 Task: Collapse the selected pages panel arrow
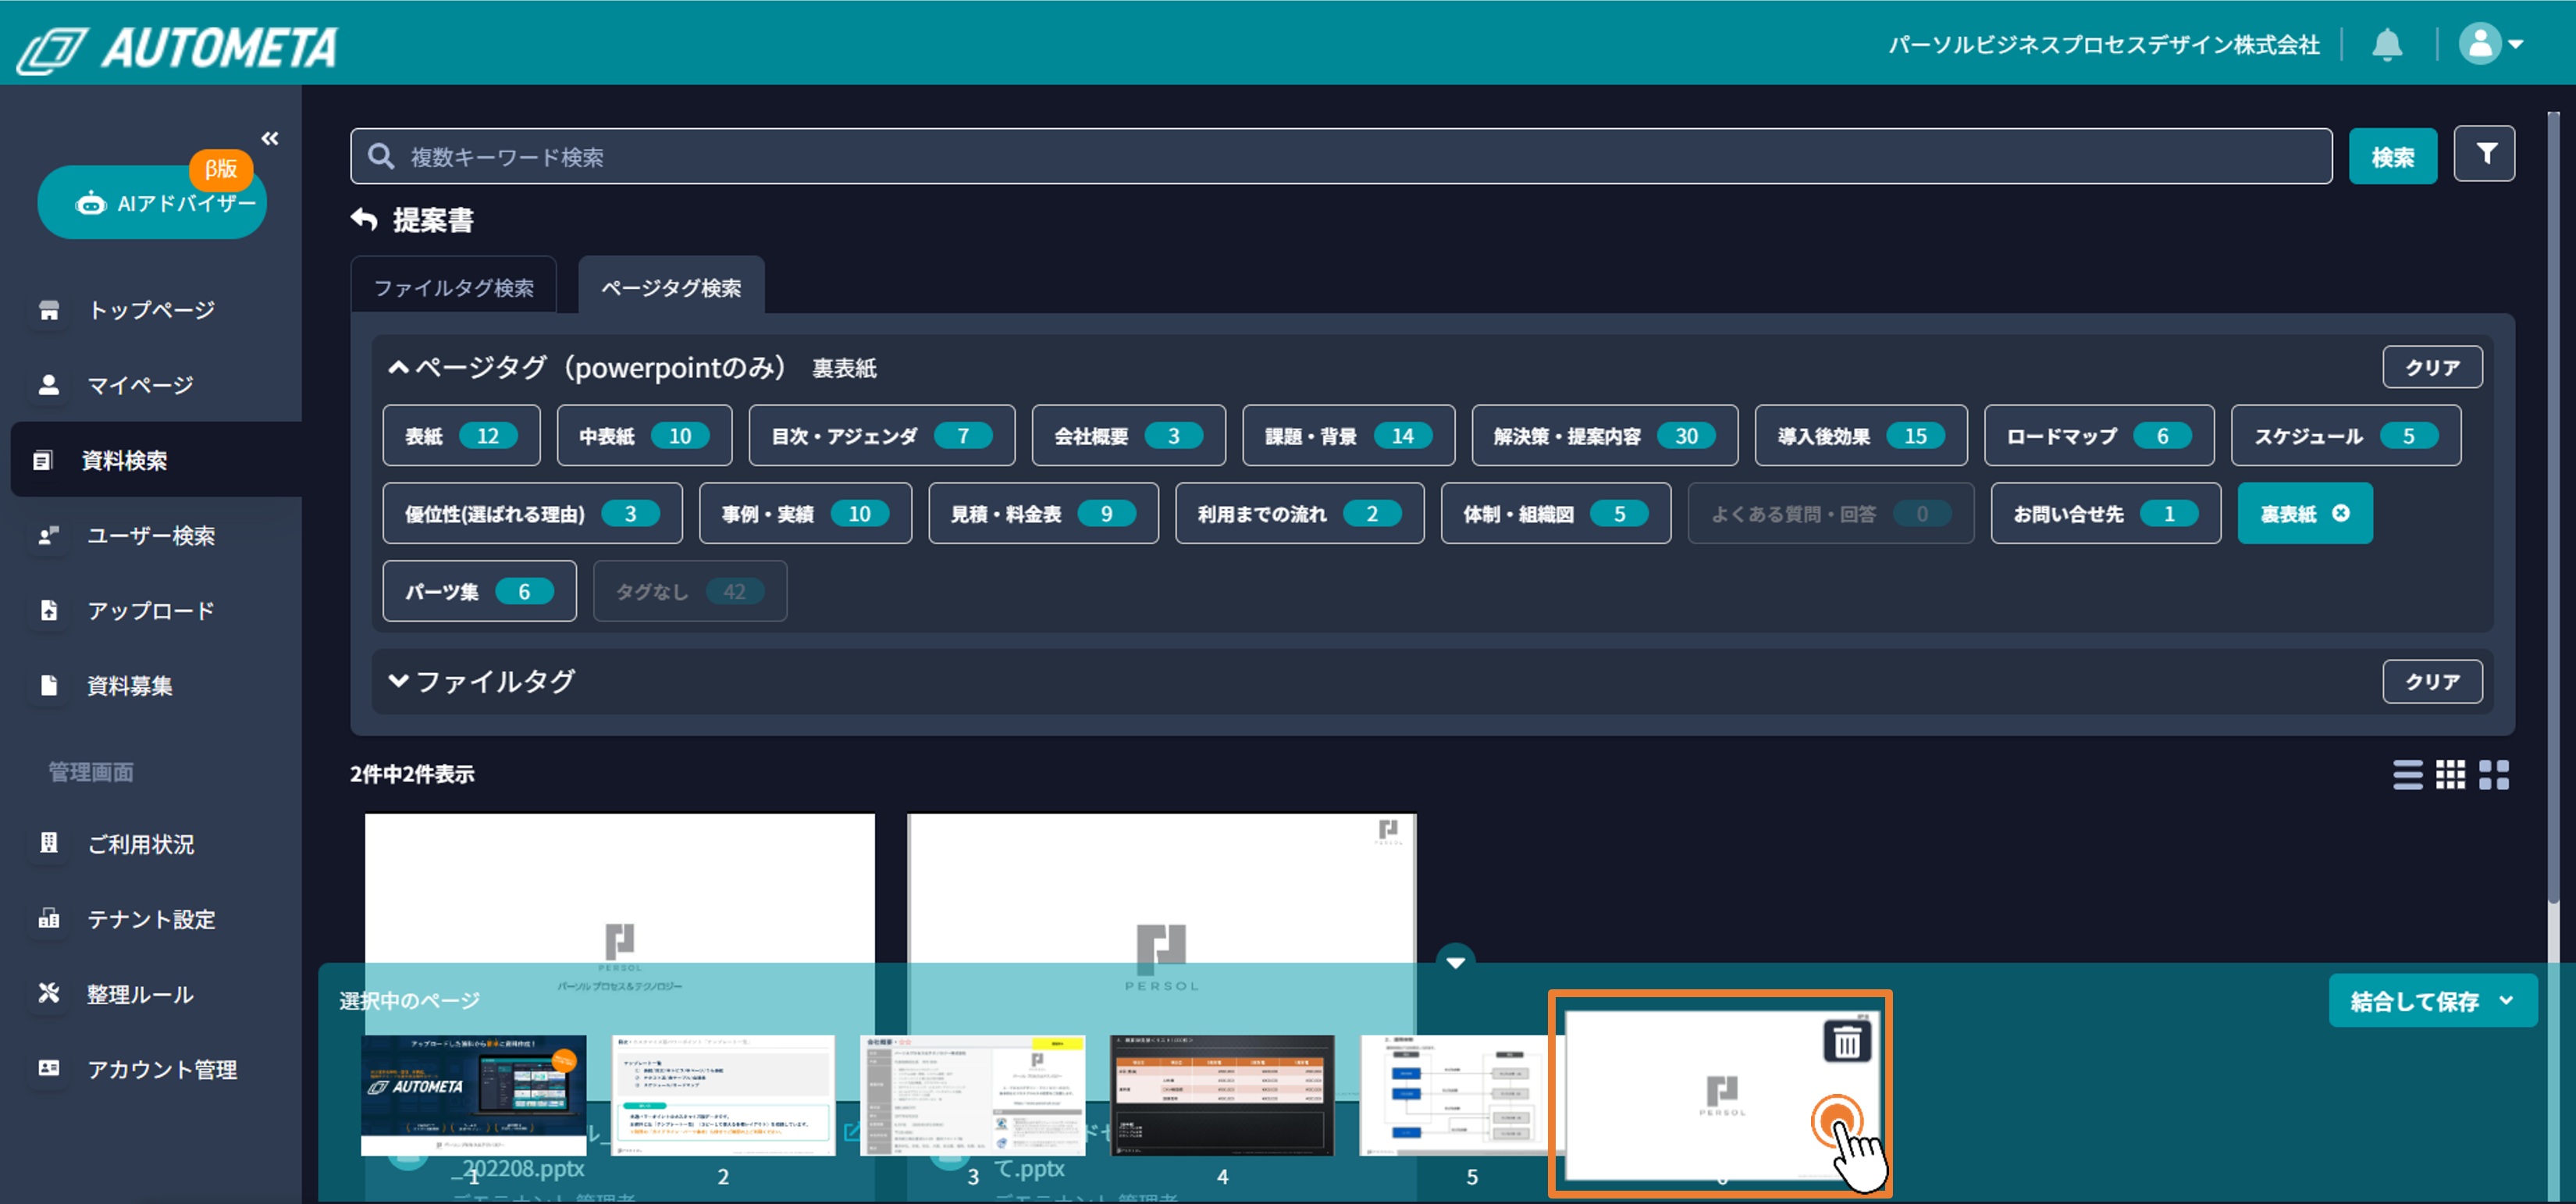pyautogui.click(x=1455, y=961)
